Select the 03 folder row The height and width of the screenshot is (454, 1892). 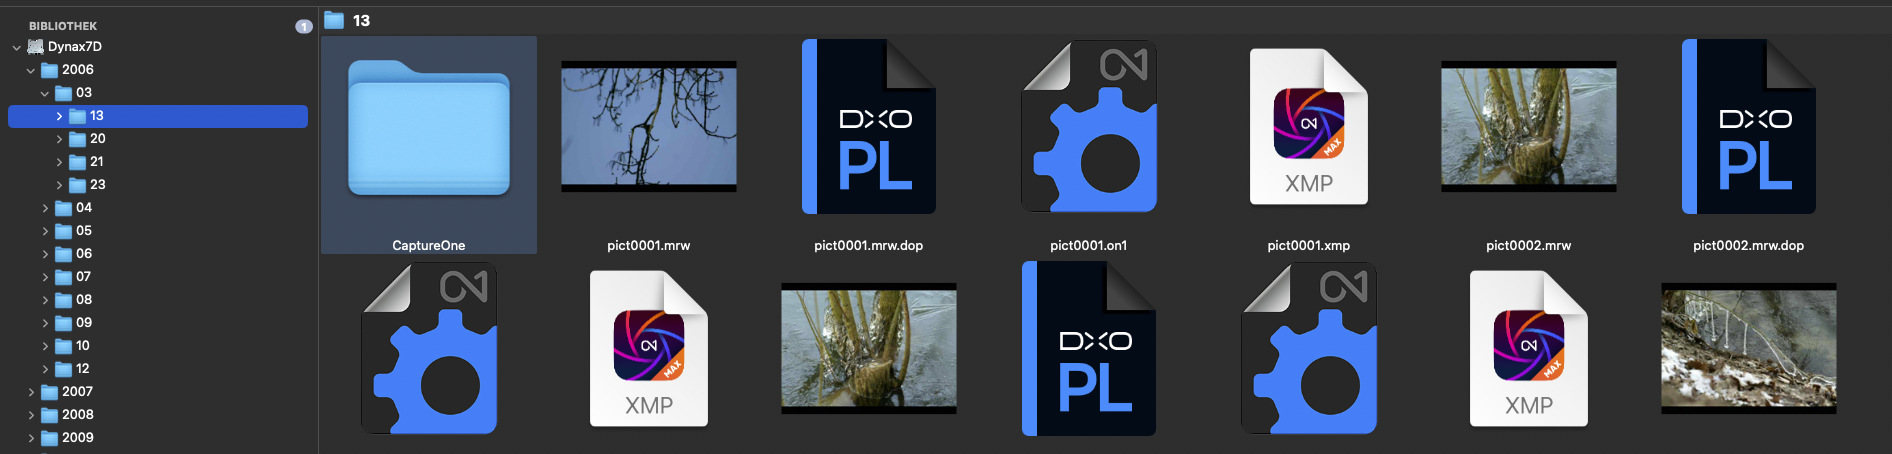click(x=158, y=93)
